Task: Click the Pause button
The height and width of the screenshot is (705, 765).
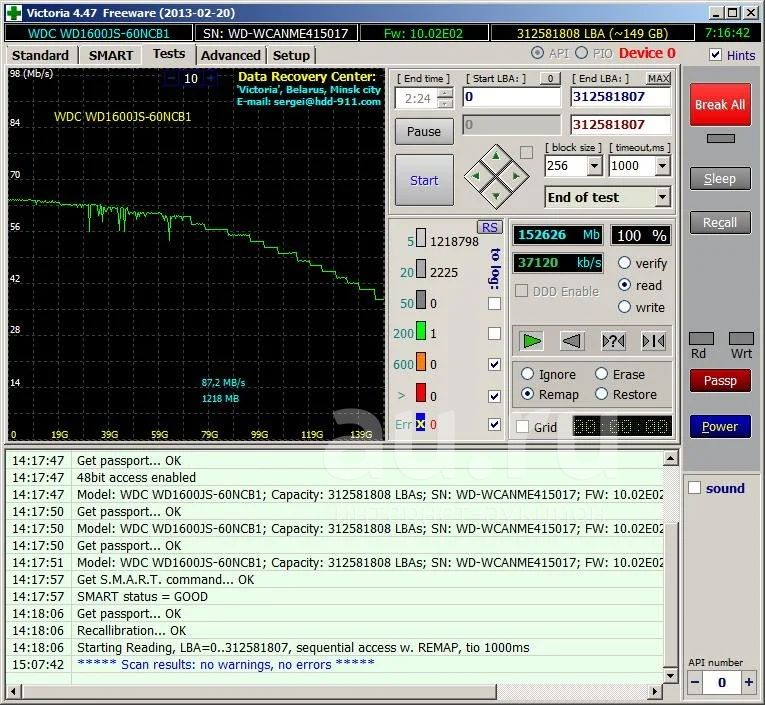Action: [x=424, y=131]
